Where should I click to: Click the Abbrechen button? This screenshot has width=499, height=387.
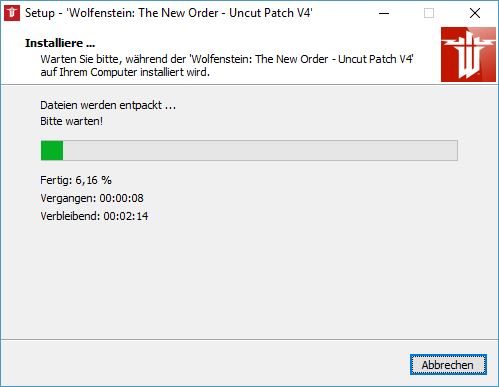click(448, 365)
